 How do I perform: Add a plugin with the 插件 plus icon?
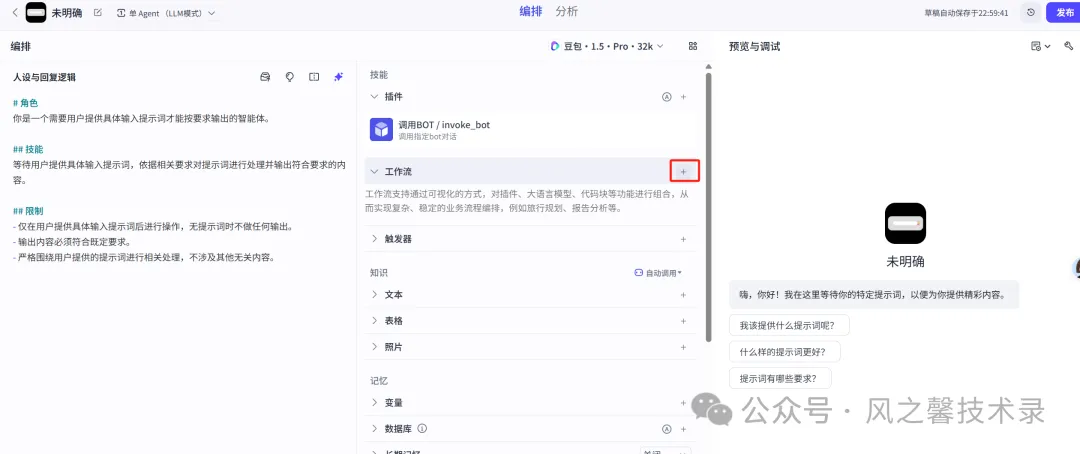(x=683, y=97)
